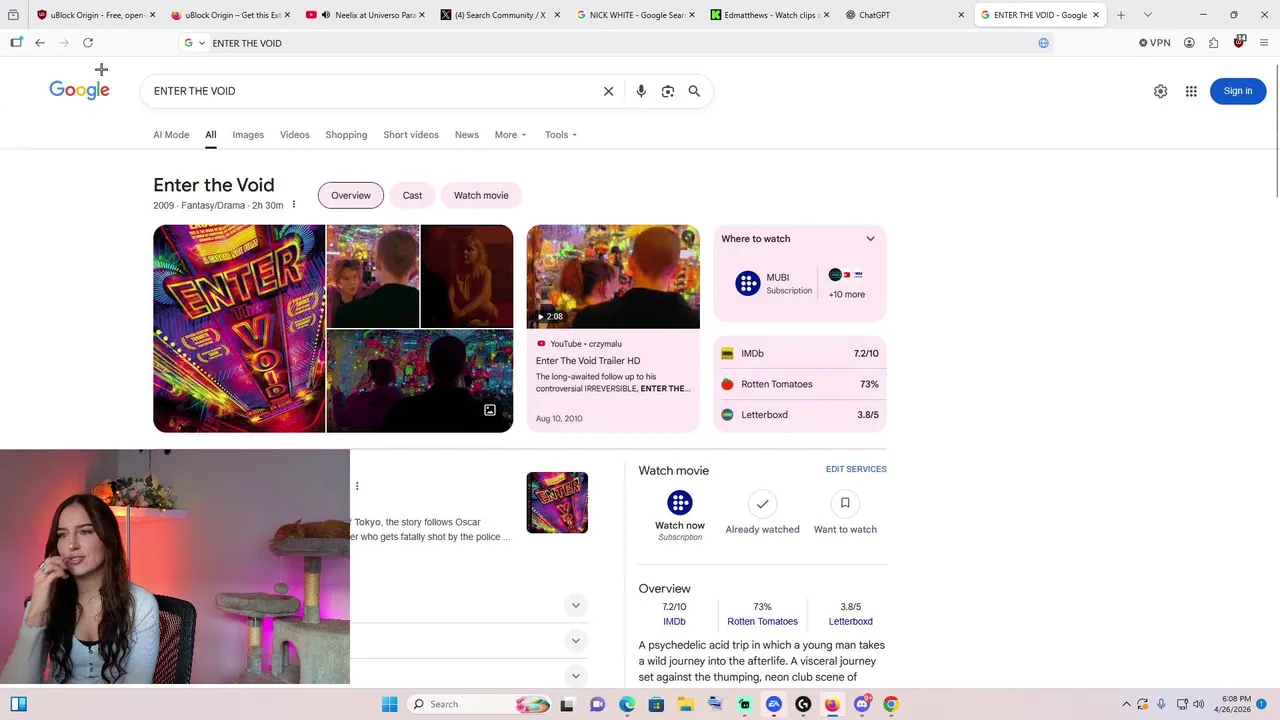Open IMDb 7.2/10 rating row
This screenshot has height=720, width=1280.
pos(800,353)
